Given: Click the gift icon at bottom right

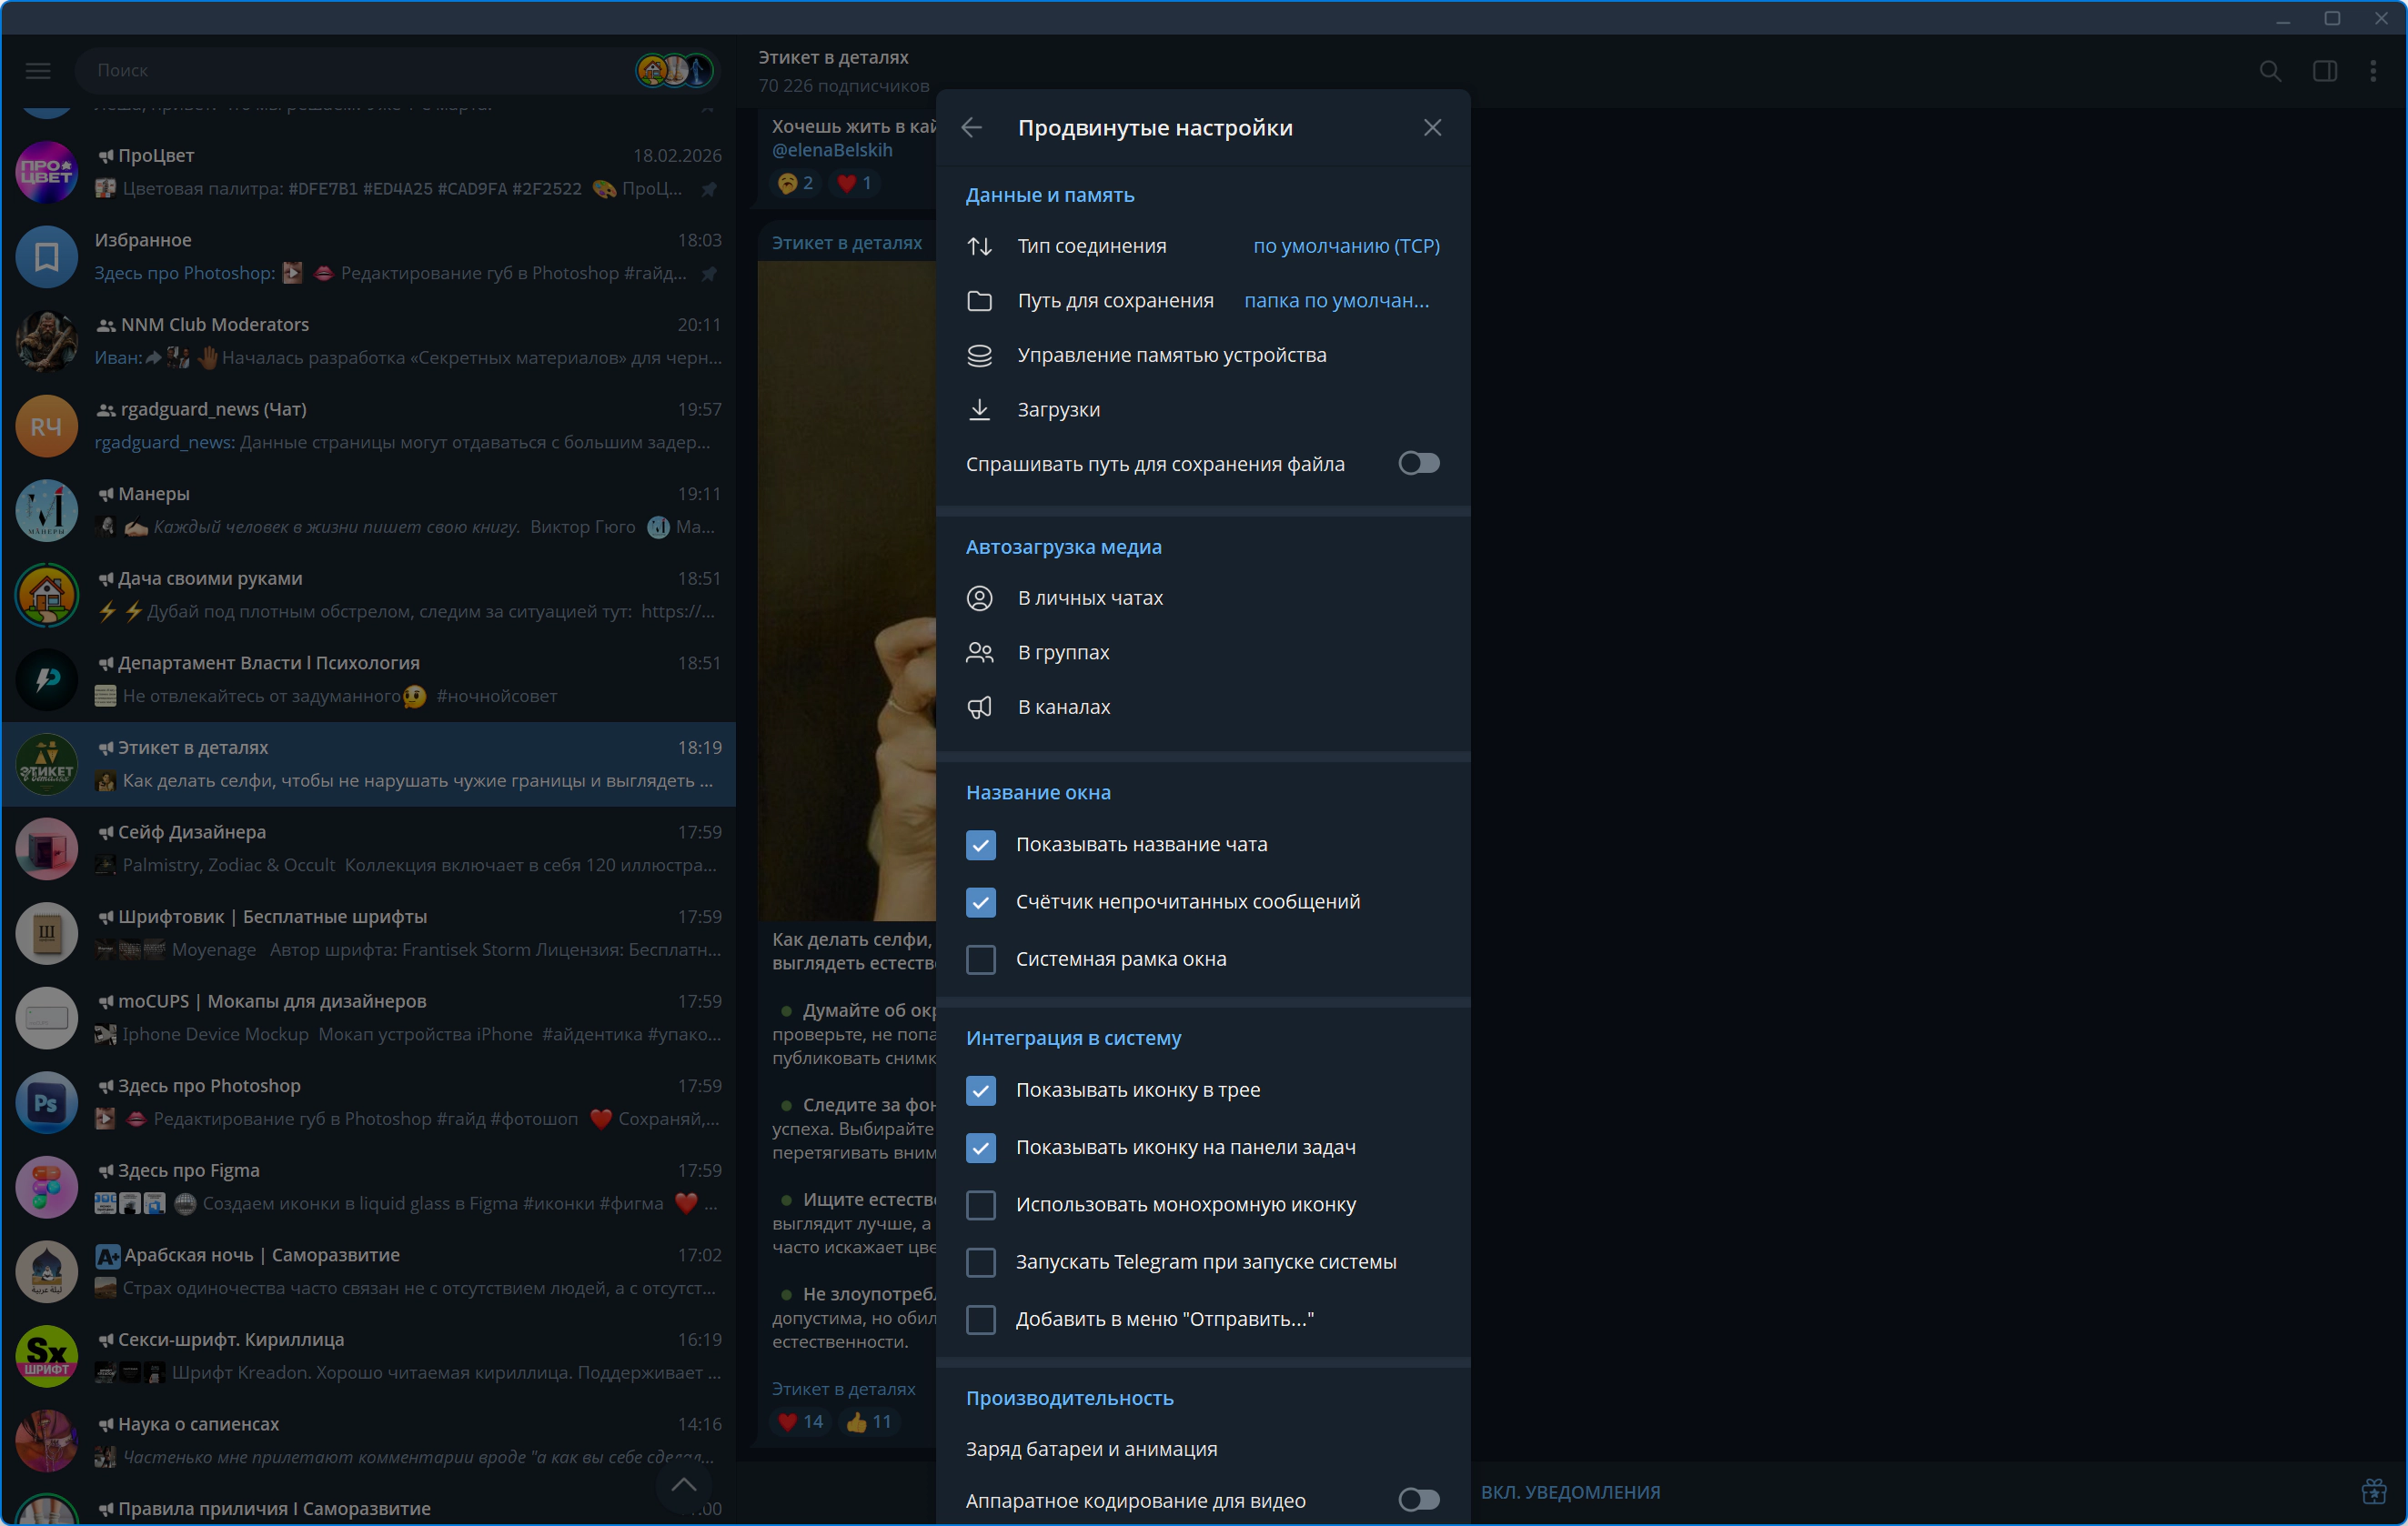Looking at the screenshot, I should point(2373,1492).
